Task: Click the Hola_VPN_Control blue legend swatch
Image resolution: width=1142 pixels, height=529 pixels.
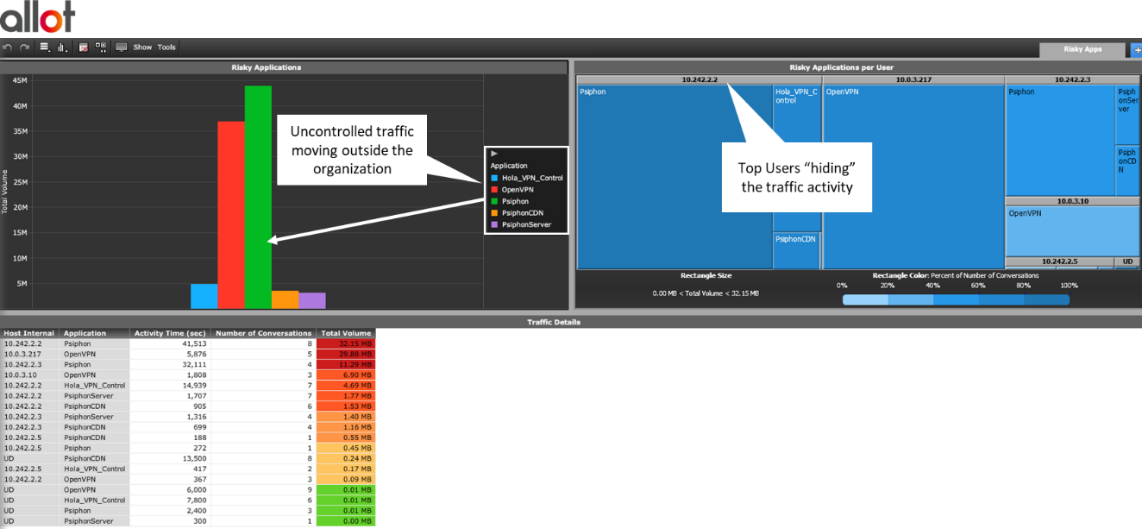Action: click(495, 178)
